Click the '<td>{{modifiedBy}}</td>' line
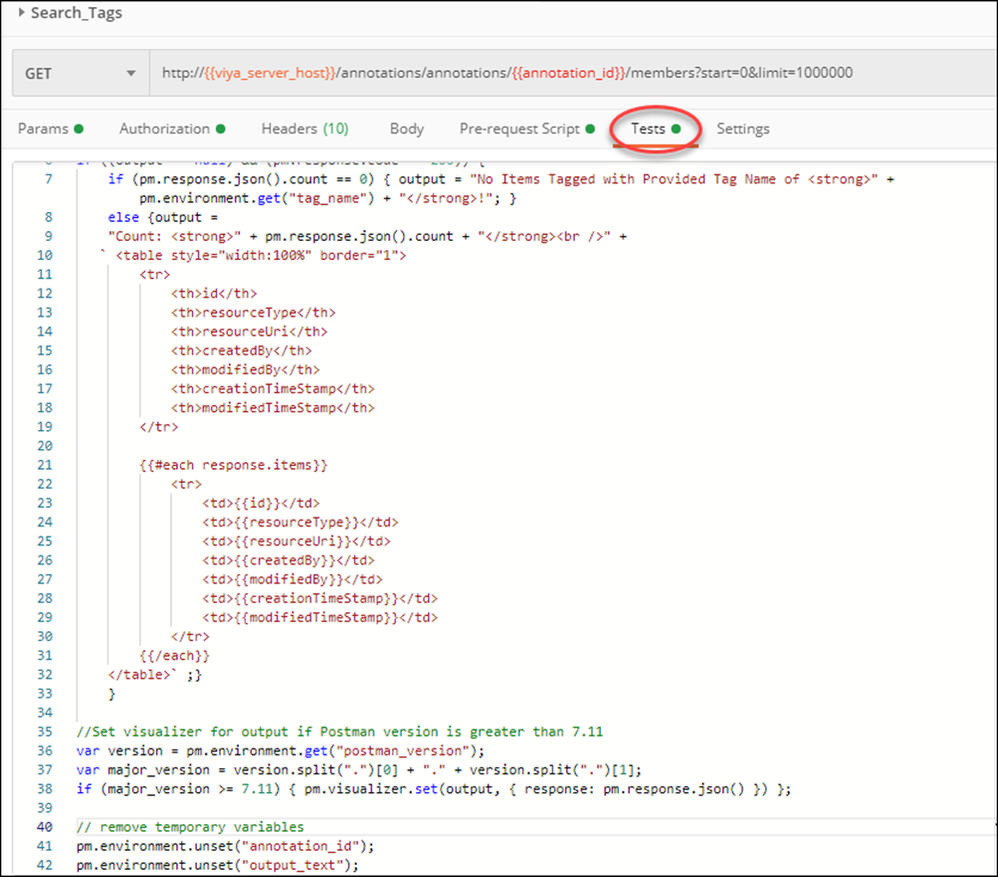The image size is (998, 877). click(x=292, y=580)
